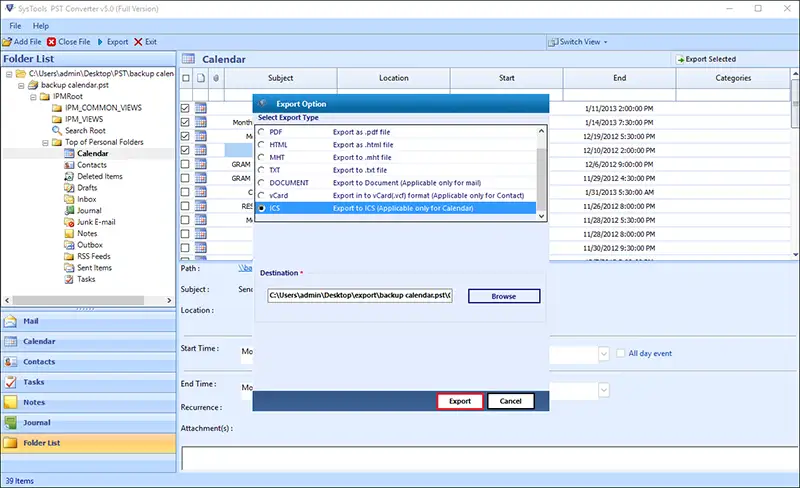Image resolution: width=800 pixels, height=488 pixels.
Task: Open the Help menu
Action: [x=41, y=26]
